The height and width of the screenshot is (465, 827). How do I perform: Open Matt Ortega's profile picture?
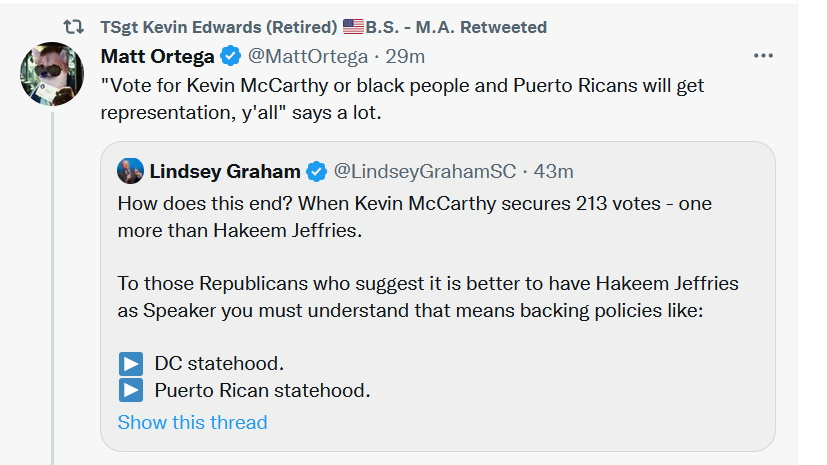(52, 75)
